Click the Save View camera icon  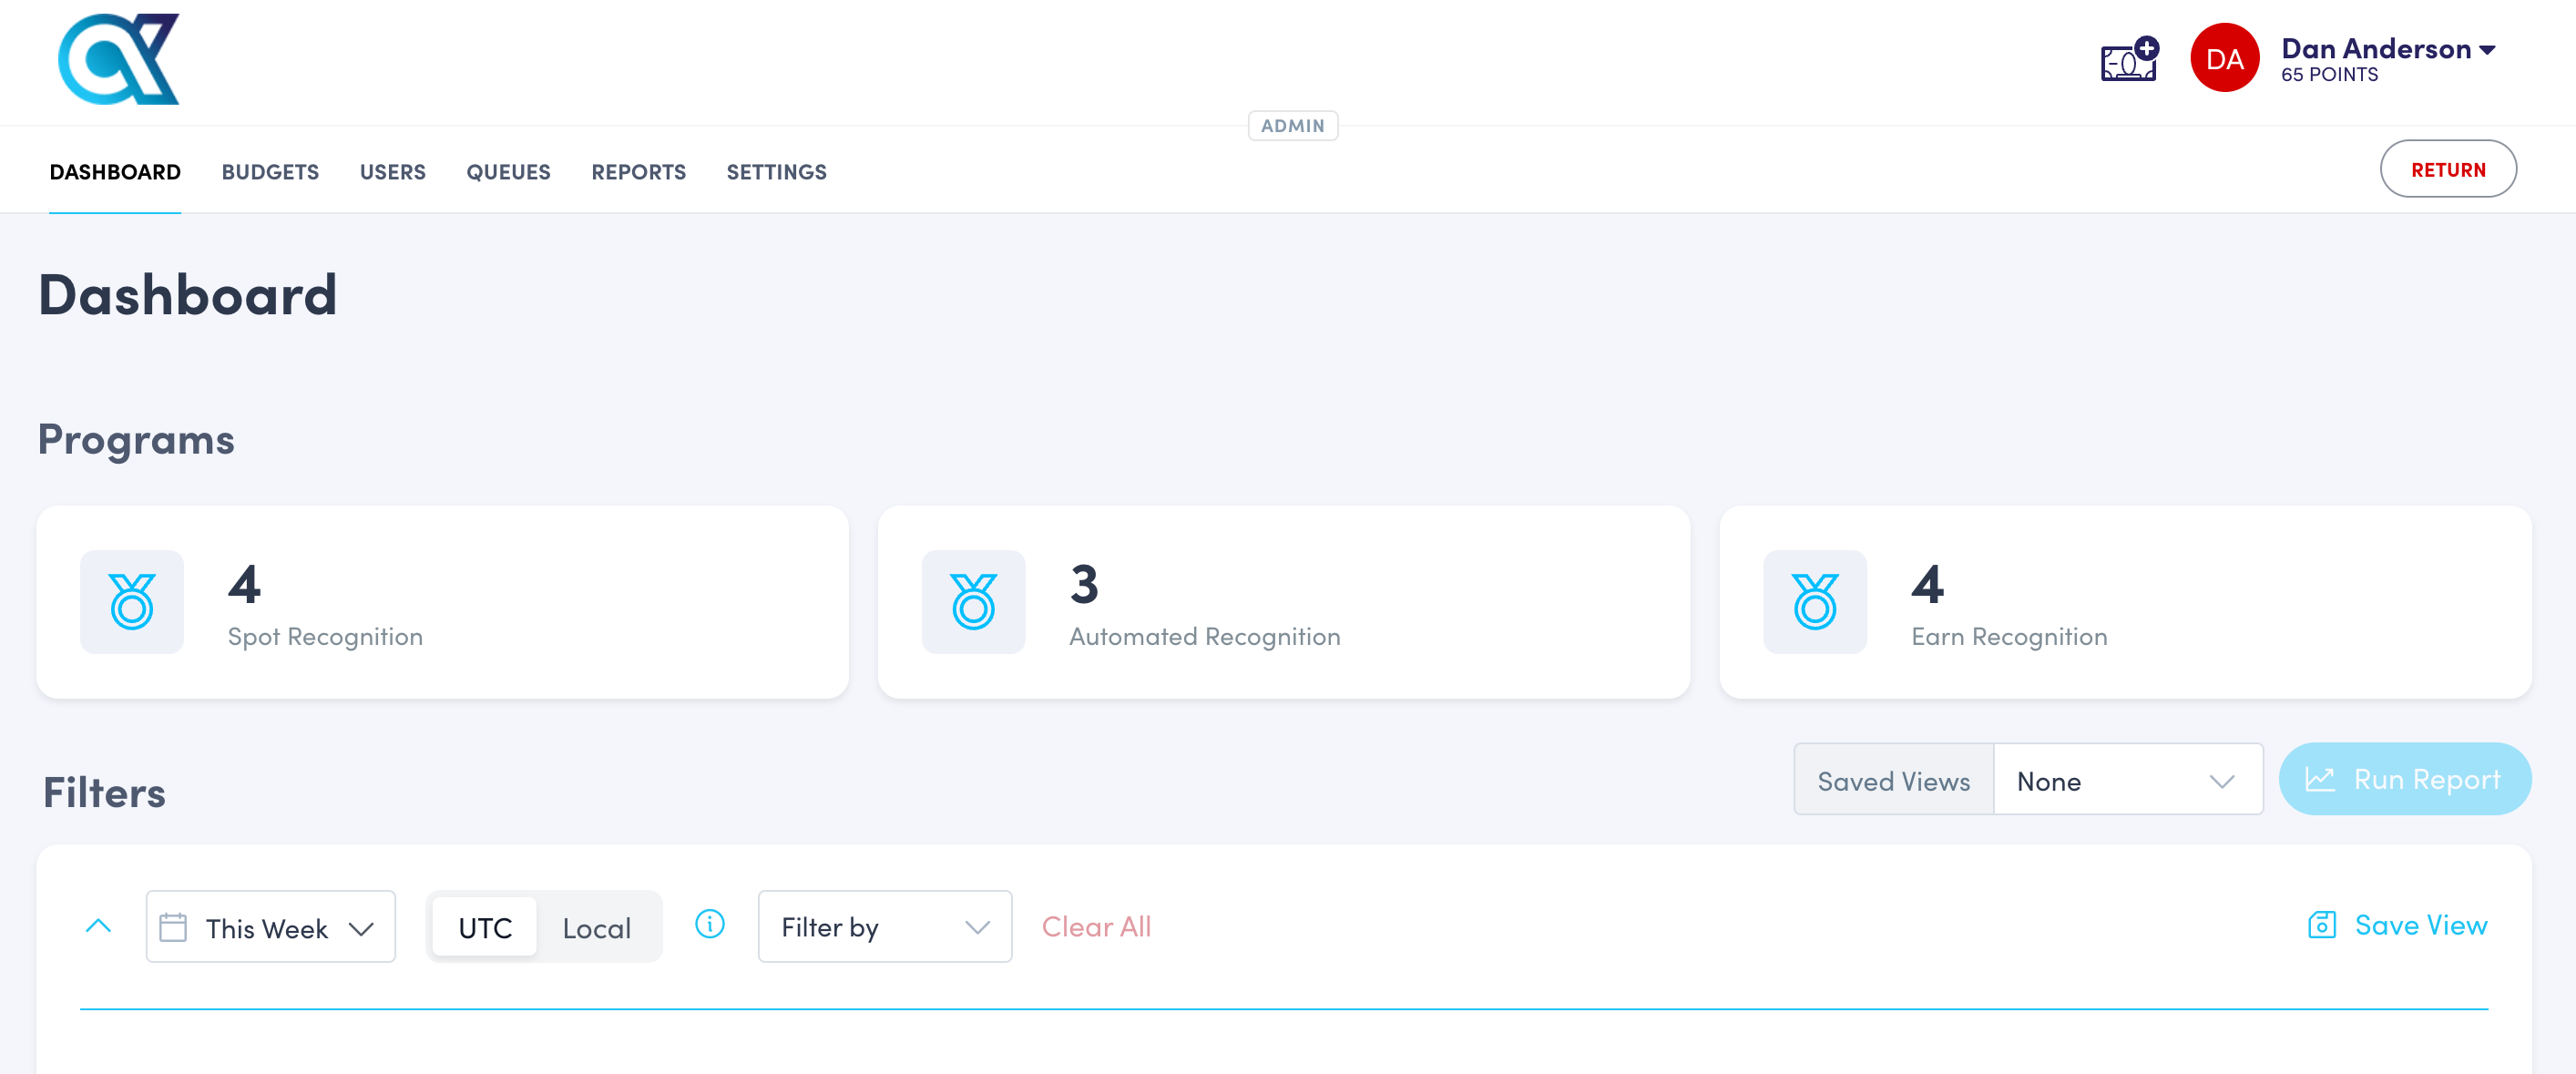coord(2322,925)
